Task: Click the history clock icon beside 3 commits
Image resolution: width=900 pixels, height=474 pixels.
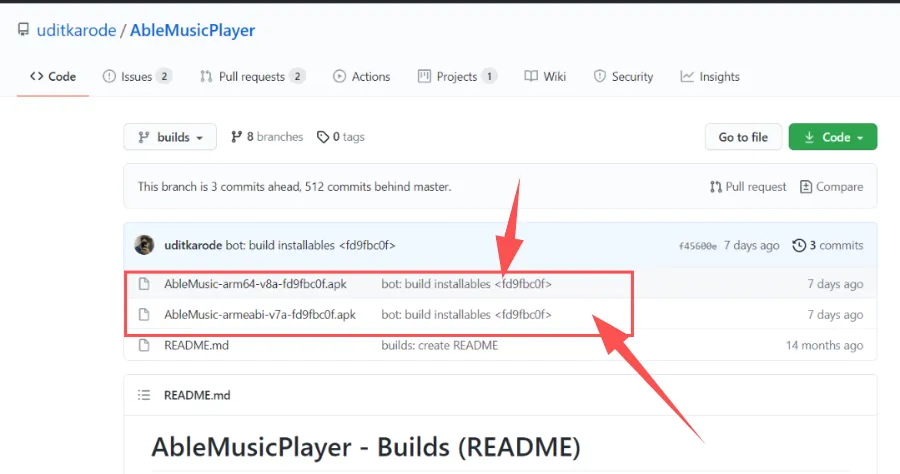Action: tap(799, 246)
